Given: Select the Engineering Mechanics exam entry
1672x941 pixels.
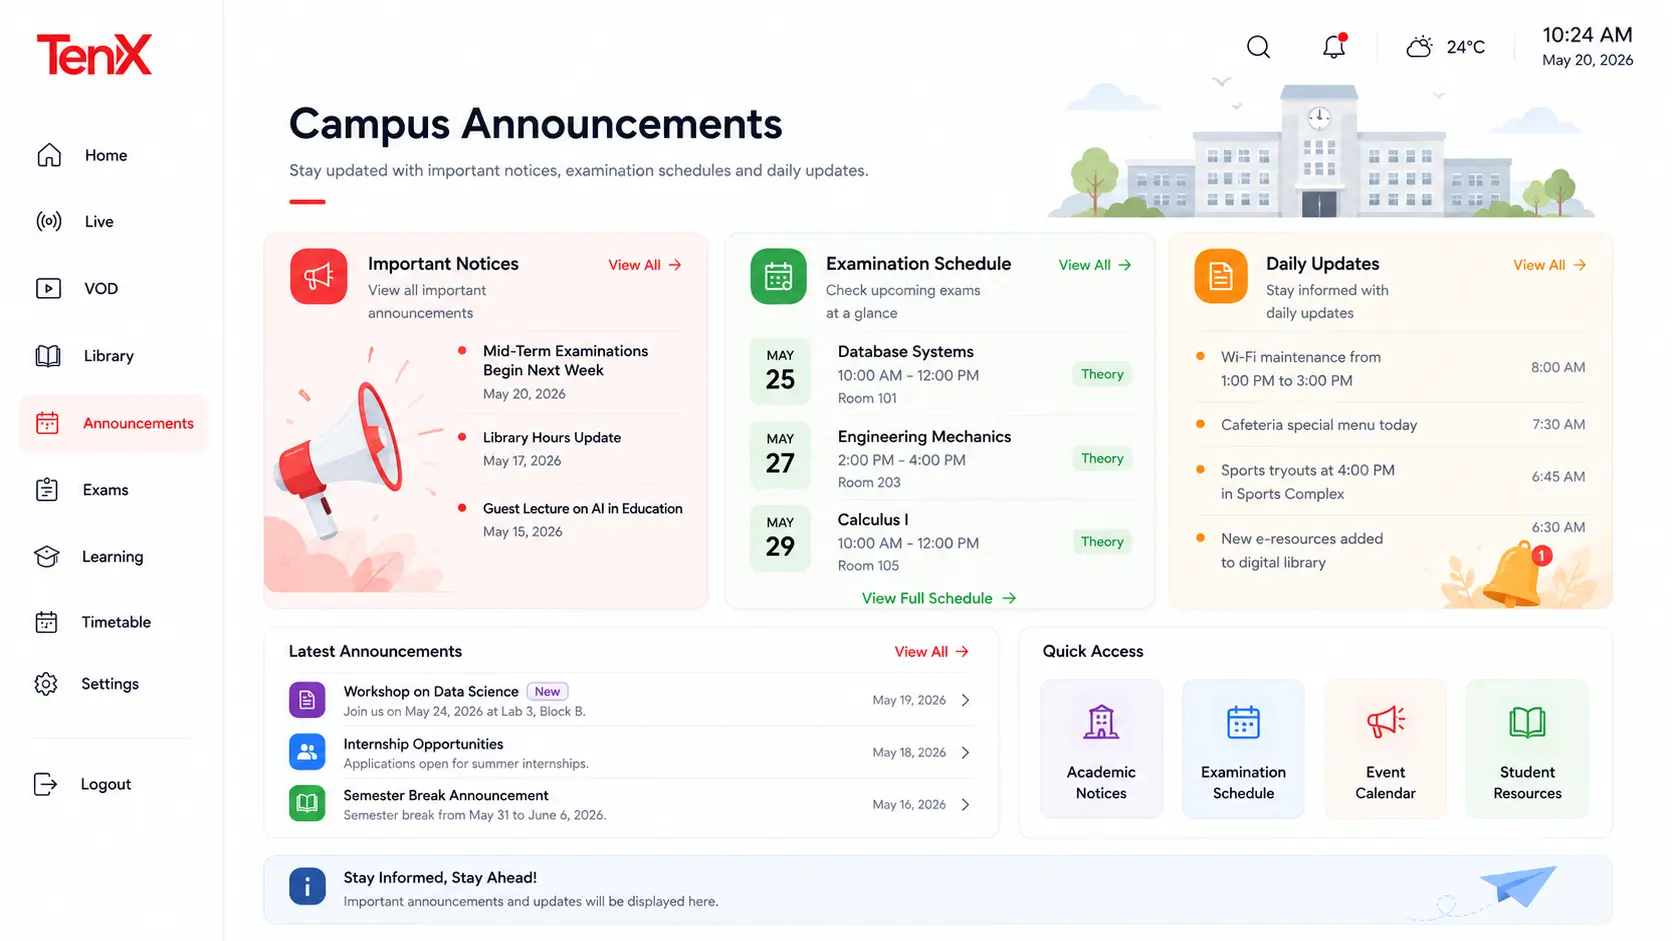Looking at the screenshot, I should pos(941,458).
